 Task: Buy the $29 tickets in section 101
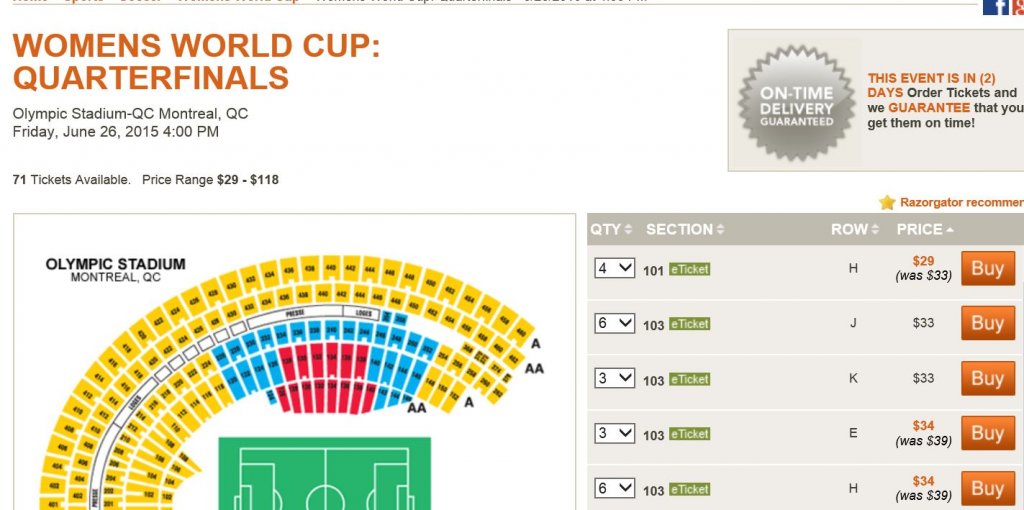coord(987,268)
